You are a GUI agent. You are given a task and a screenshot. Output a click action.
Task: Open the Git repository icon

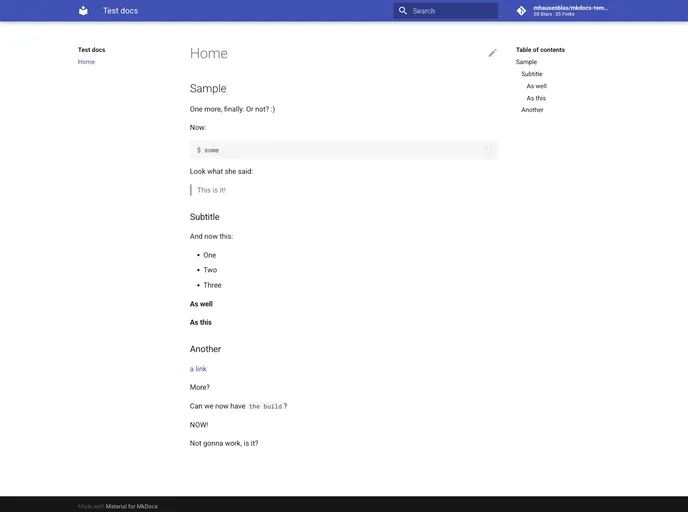point(521,11)
